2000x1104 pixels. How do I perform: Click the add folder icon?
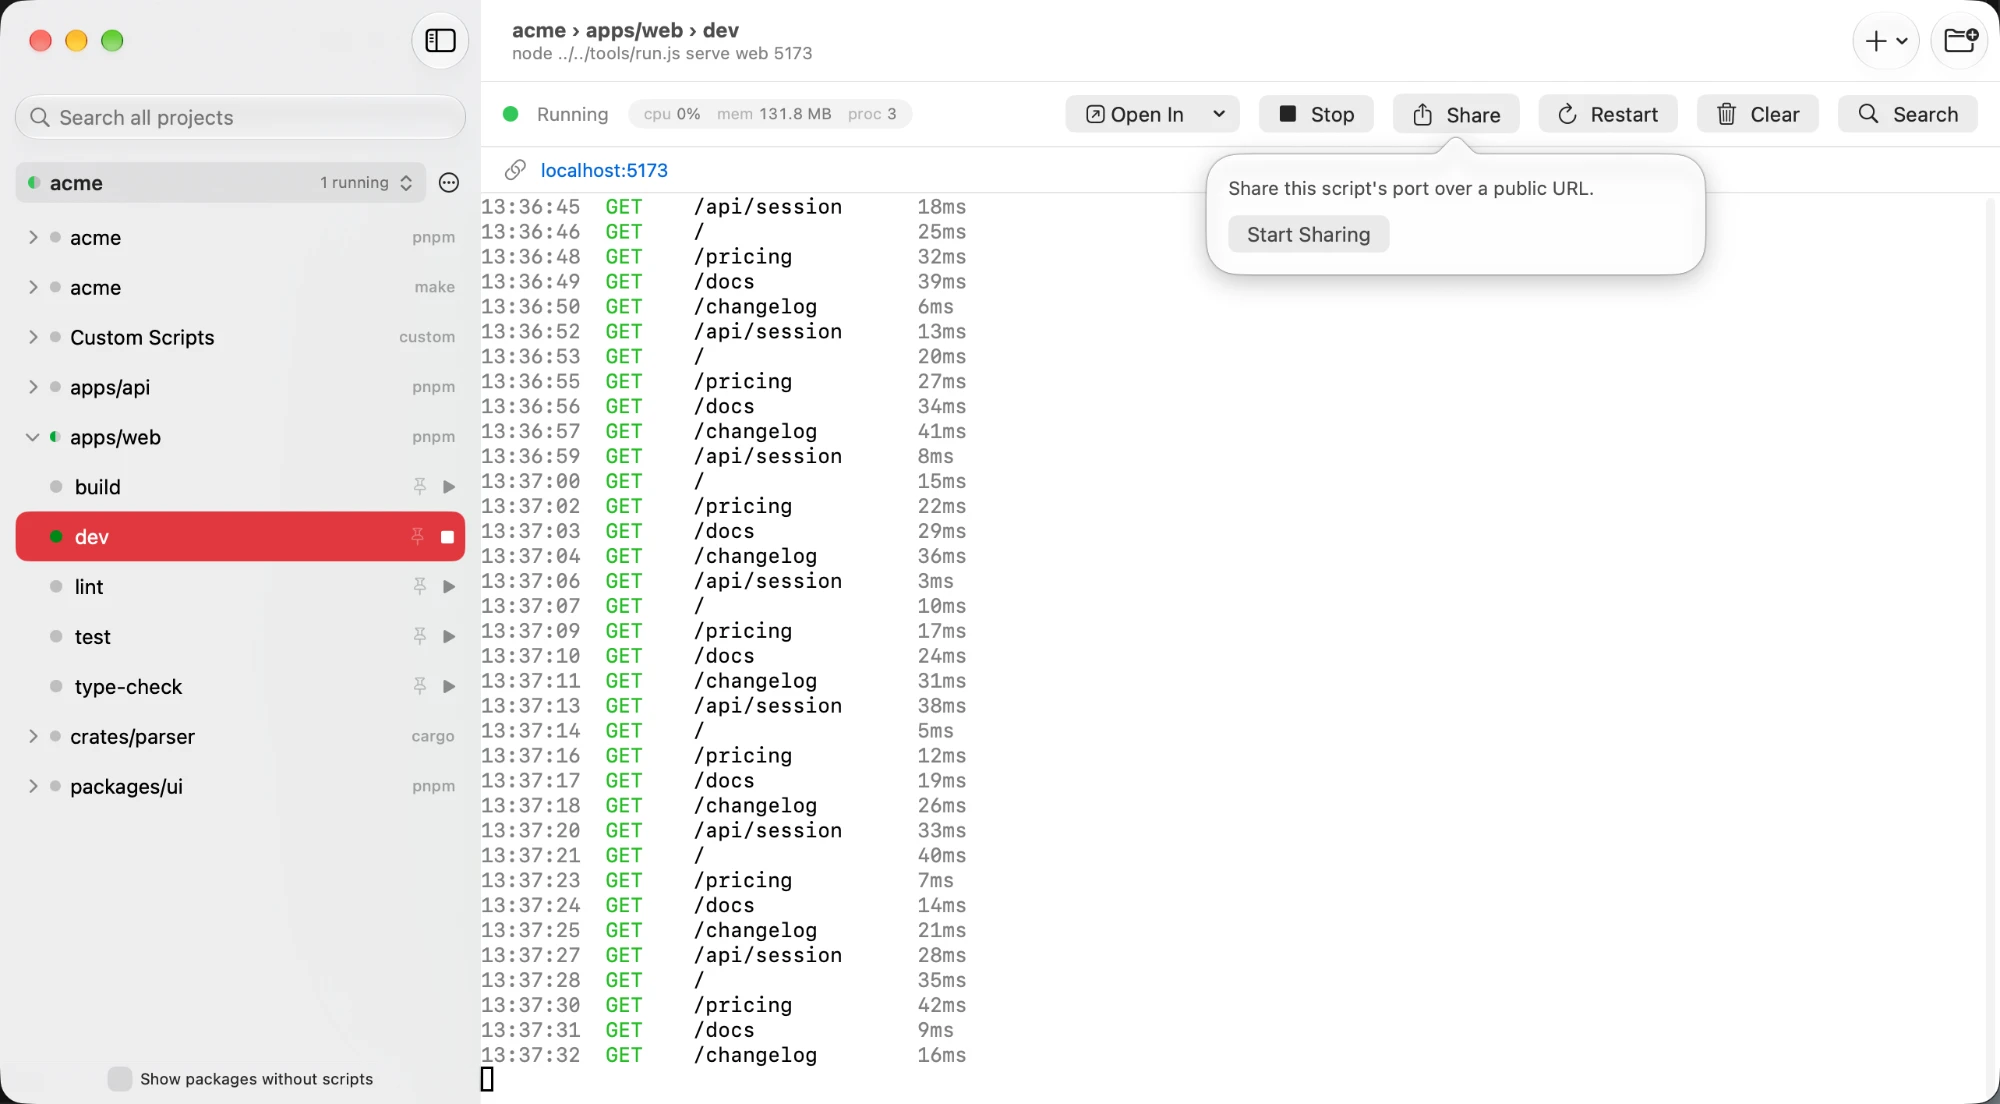click(1960, 40)
